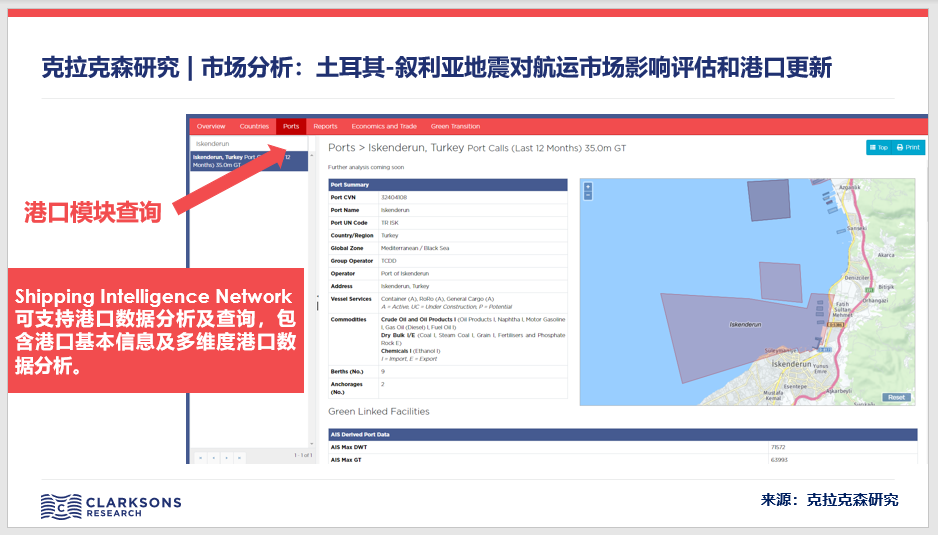Click the Ports breadcrumb in page title
This screenshot has height=535, width=938.
tap(342, 147)
